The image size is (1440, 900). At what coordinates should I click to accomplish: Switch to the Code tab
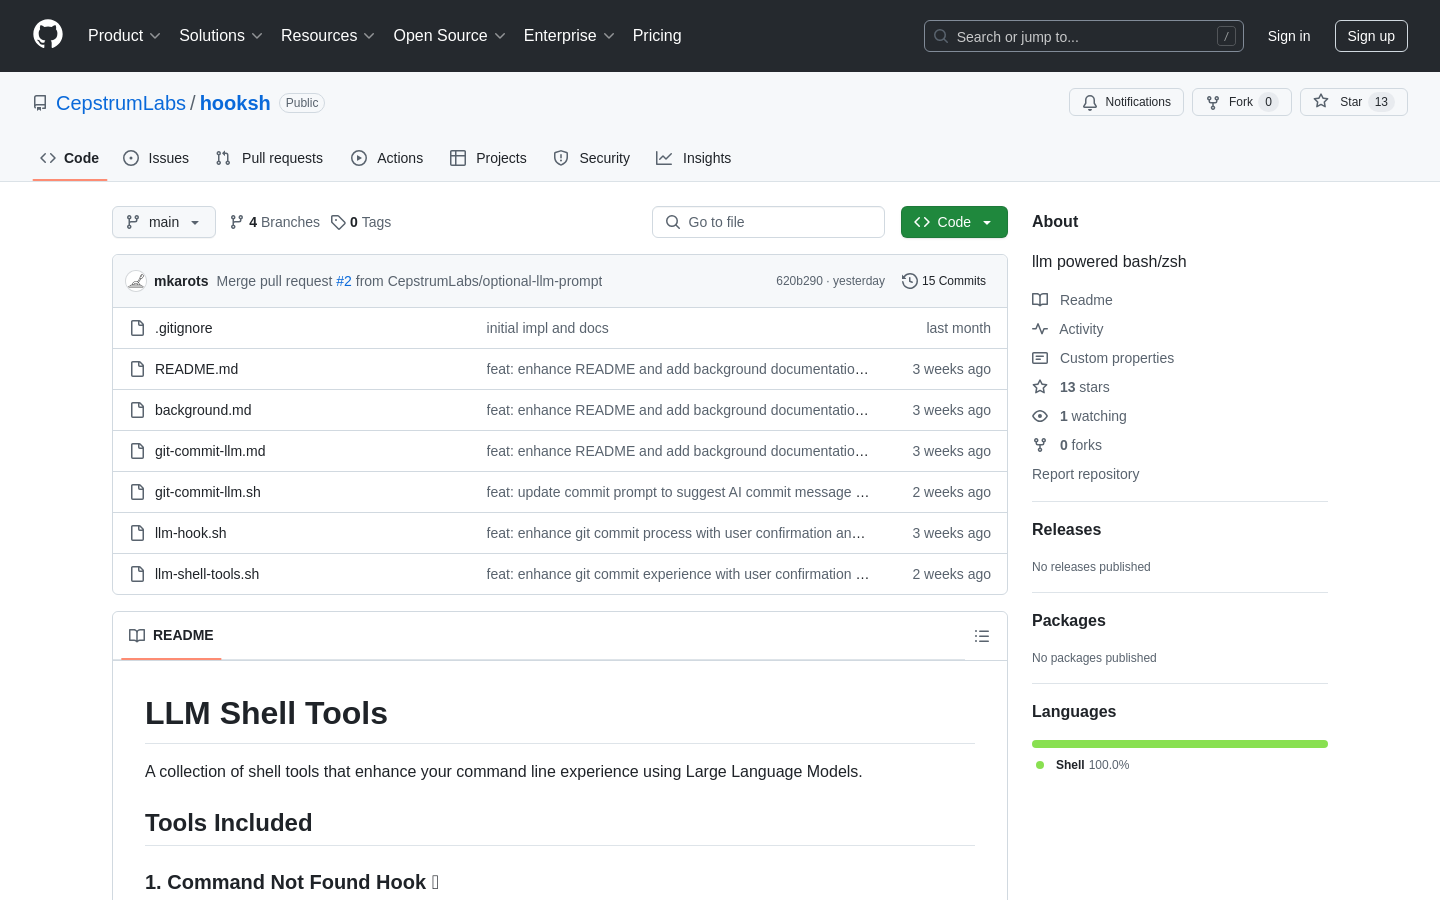pyautogui.click(x=70, y=158)
